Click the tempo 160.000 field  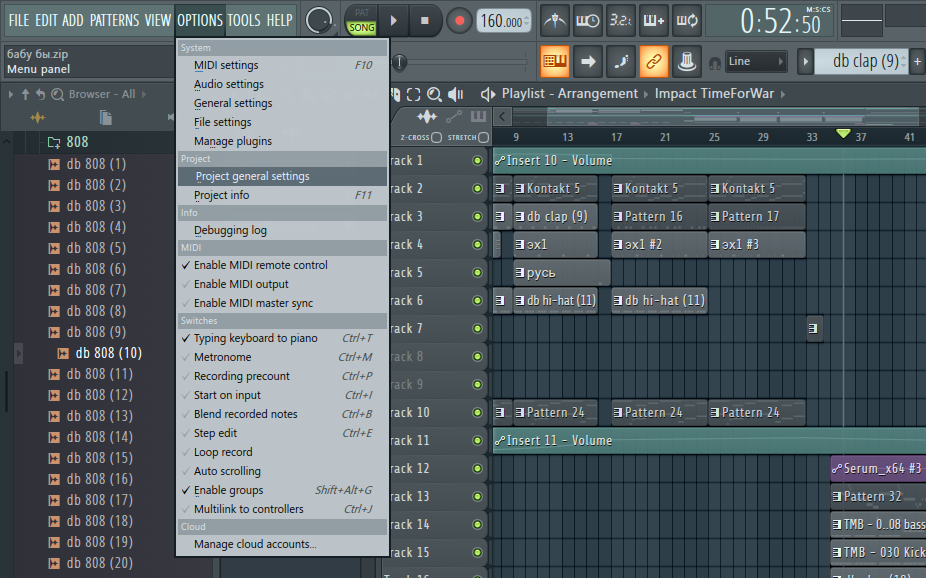503,22
